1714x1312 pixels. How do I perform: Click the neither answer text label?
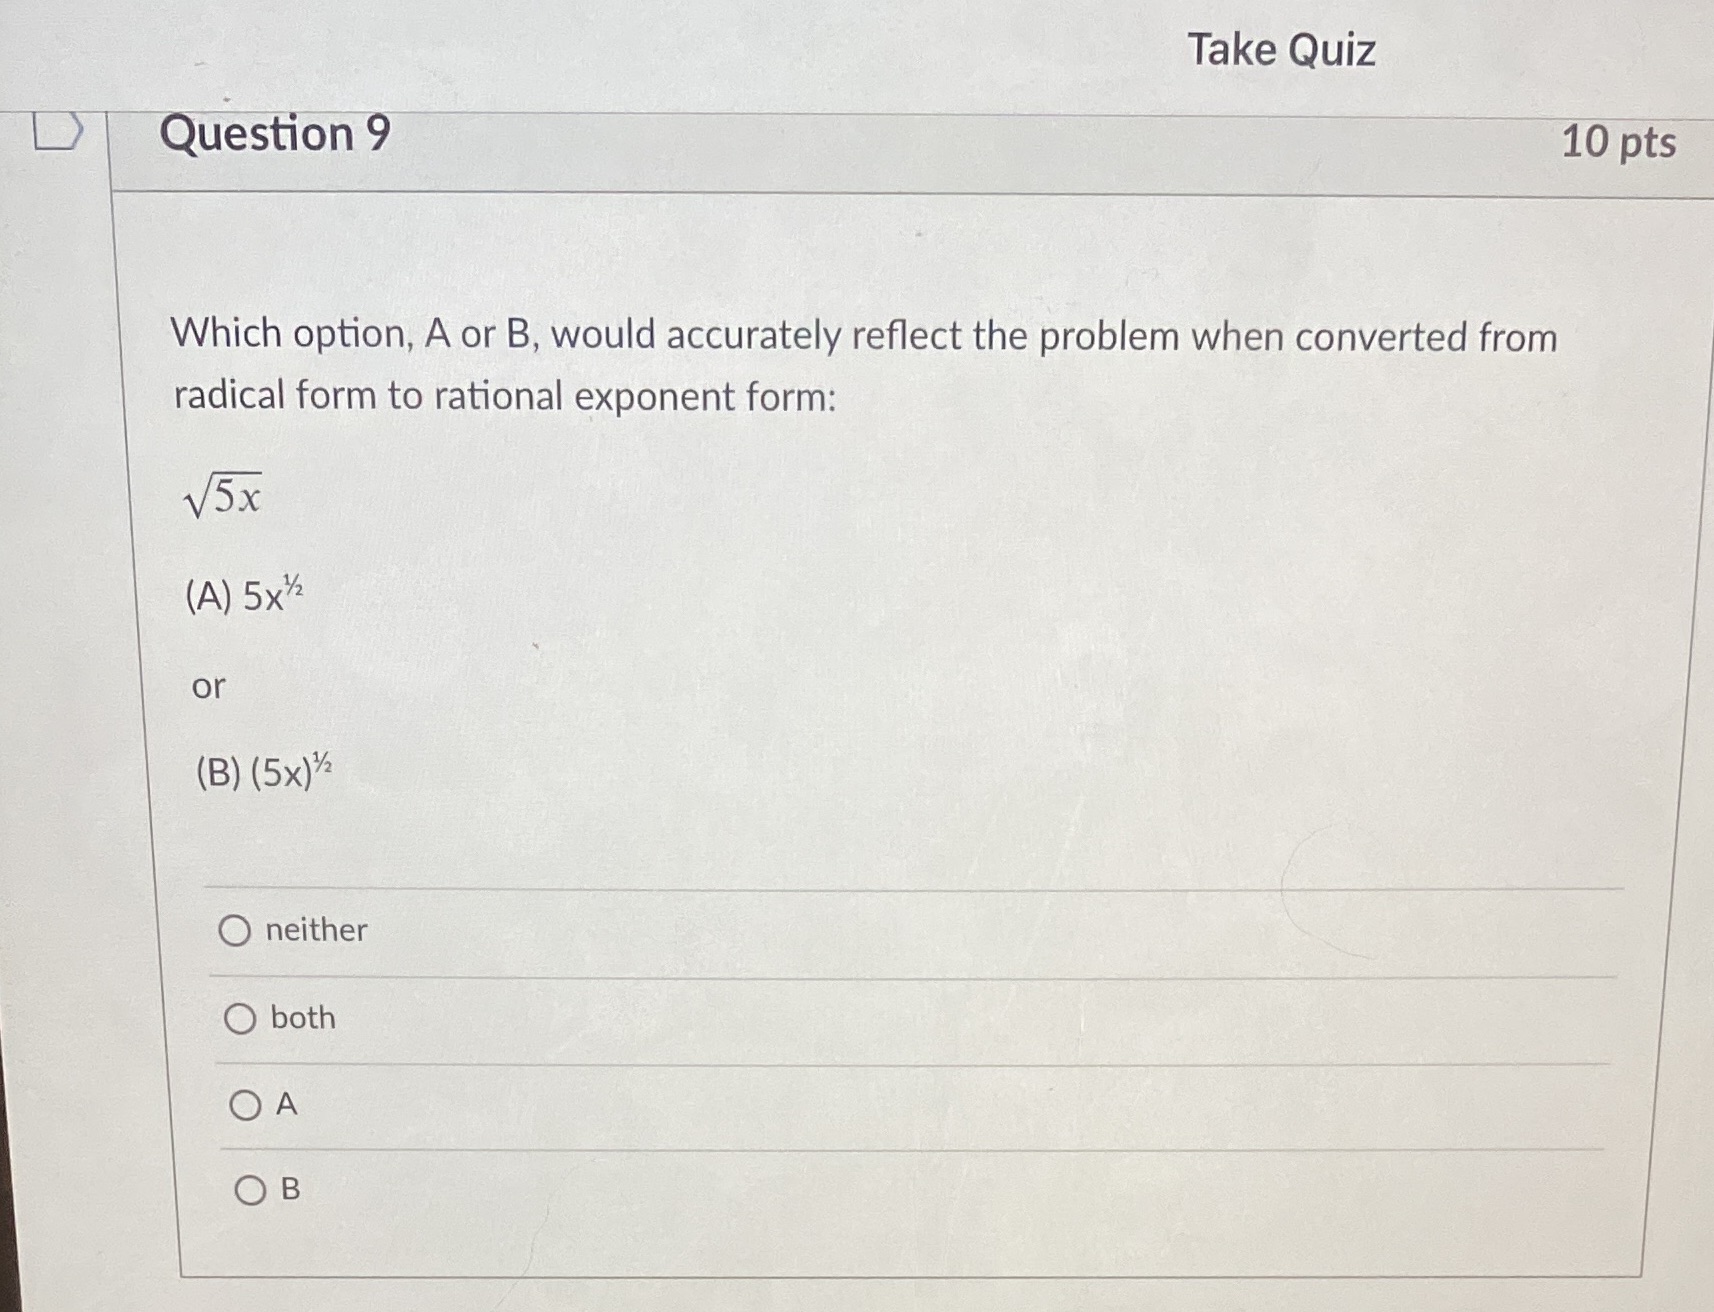click(315, 931)
